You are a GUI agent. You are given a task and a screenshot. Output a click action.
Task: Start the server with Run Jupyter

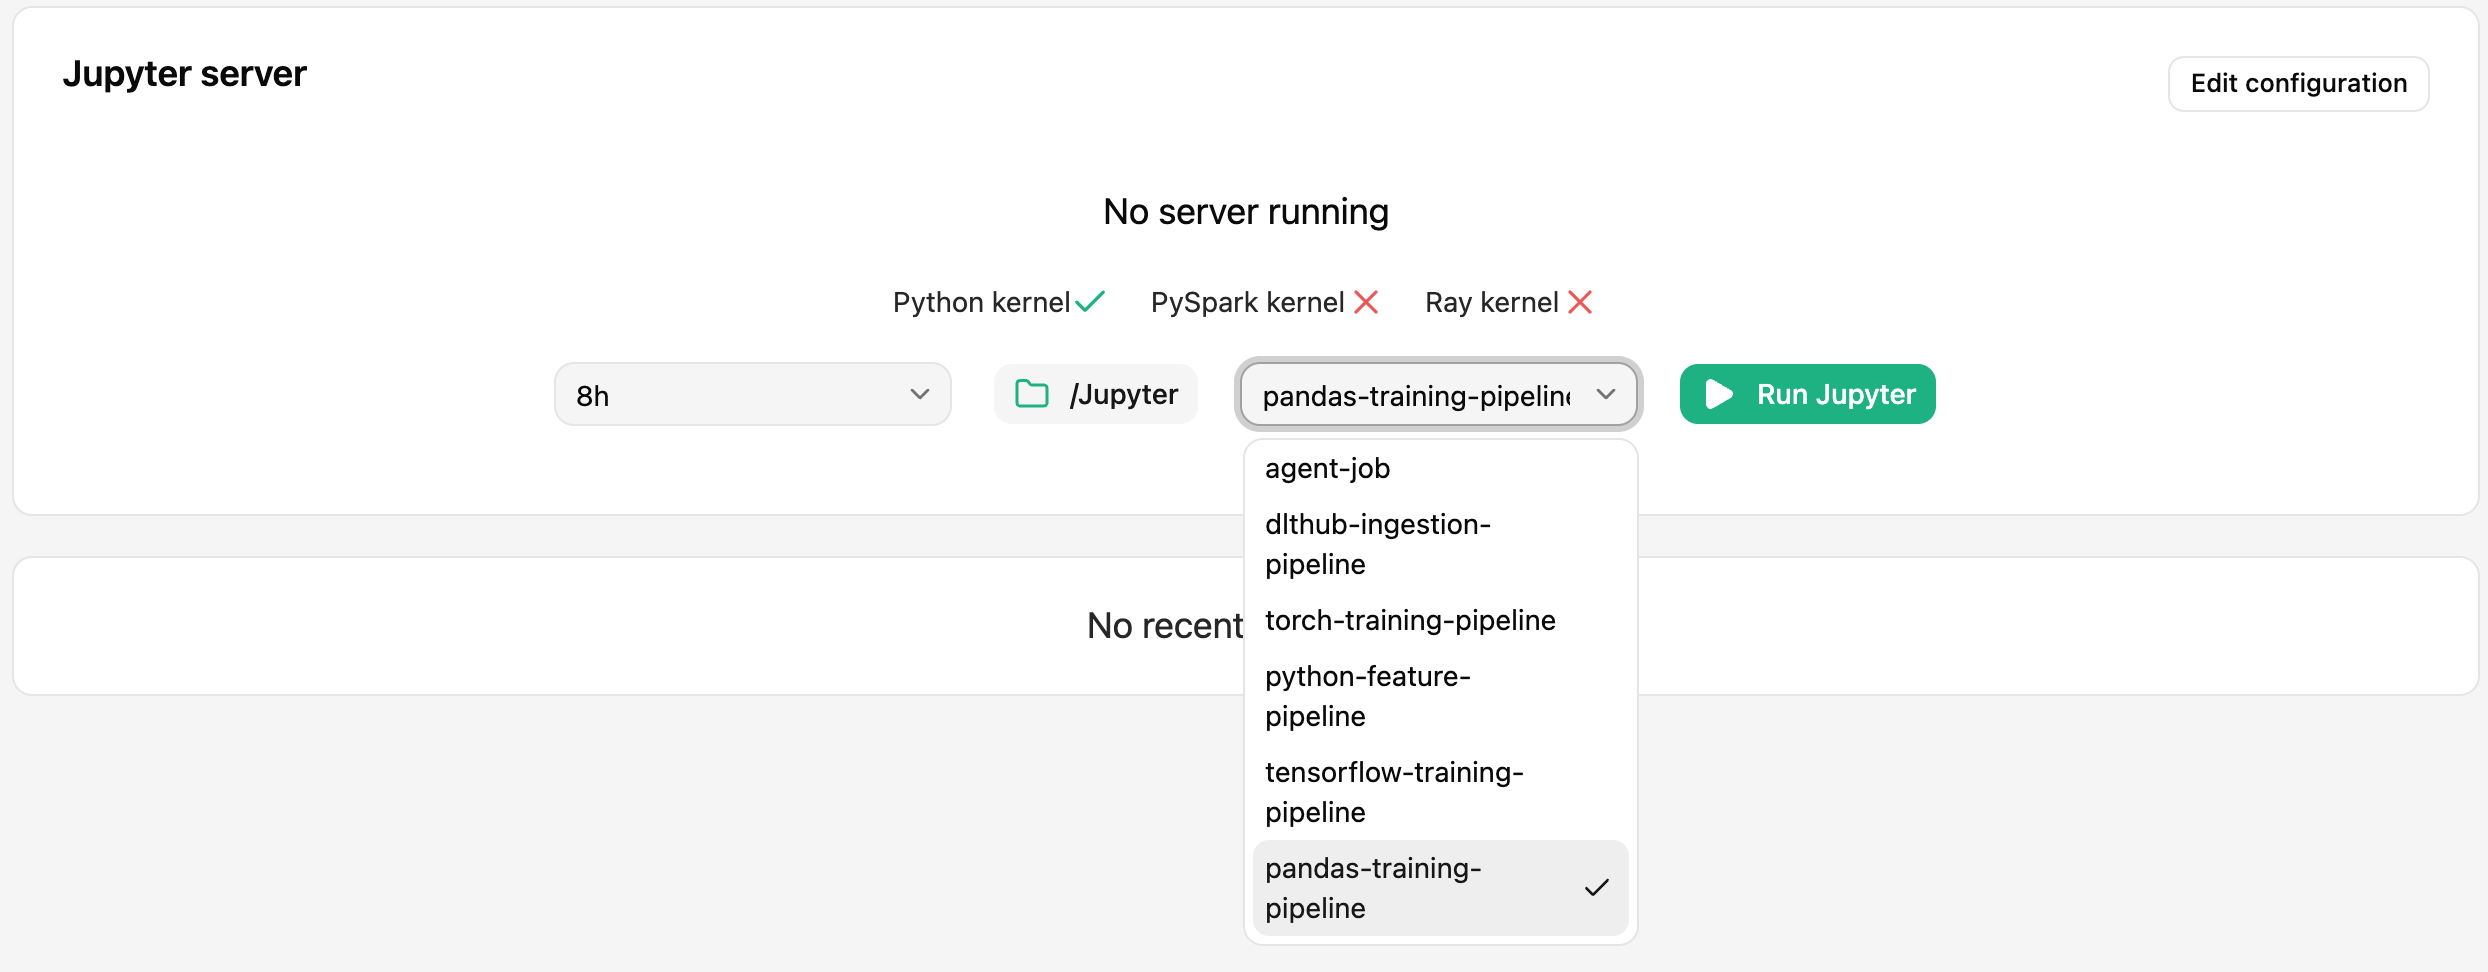pos(1807,394)
